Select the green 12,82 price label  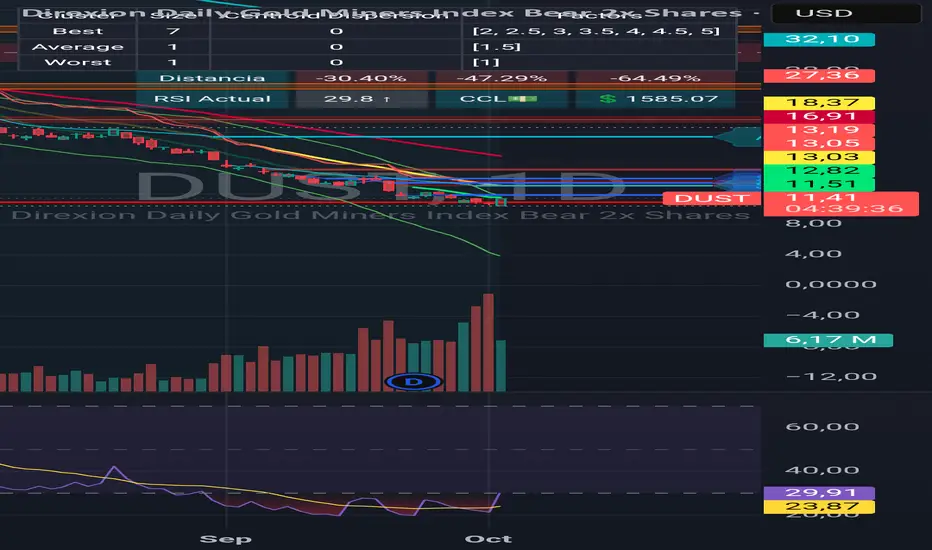tap(797, 171)
